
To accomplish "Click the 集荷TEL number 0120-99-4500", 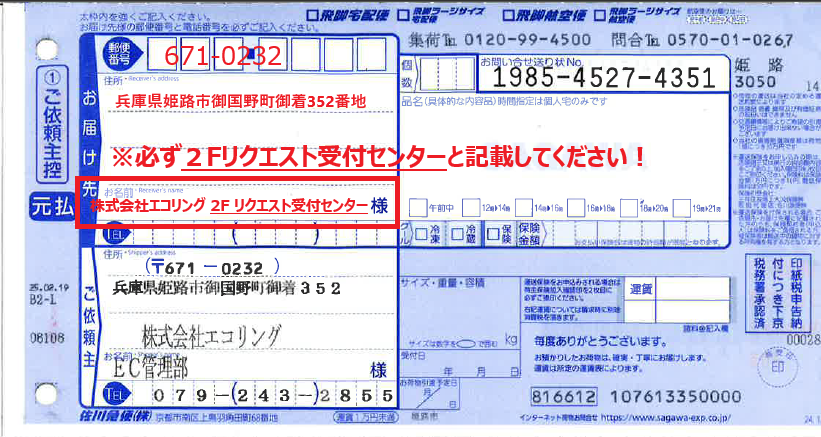I will pyautogui.click(x=528, y=40).
